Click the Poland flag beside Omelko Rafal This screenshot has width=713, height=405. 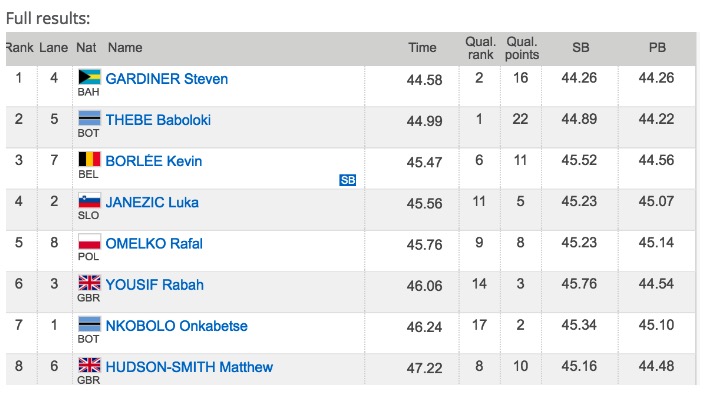pyautogui.click(x=89, y=242)
